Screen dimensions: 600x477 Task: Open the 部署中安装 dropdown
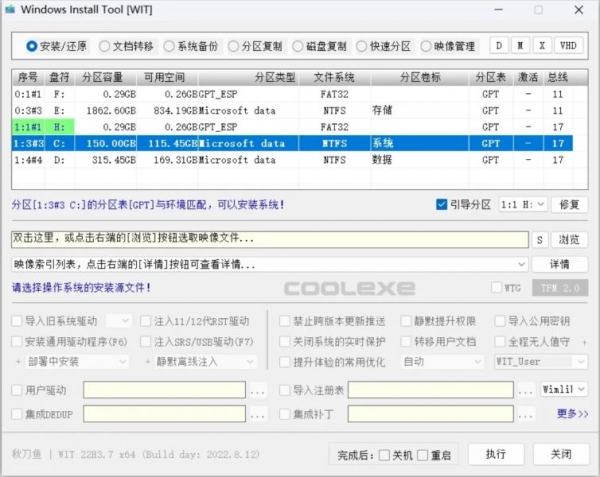pyautogui.click(x=77, y=361)
